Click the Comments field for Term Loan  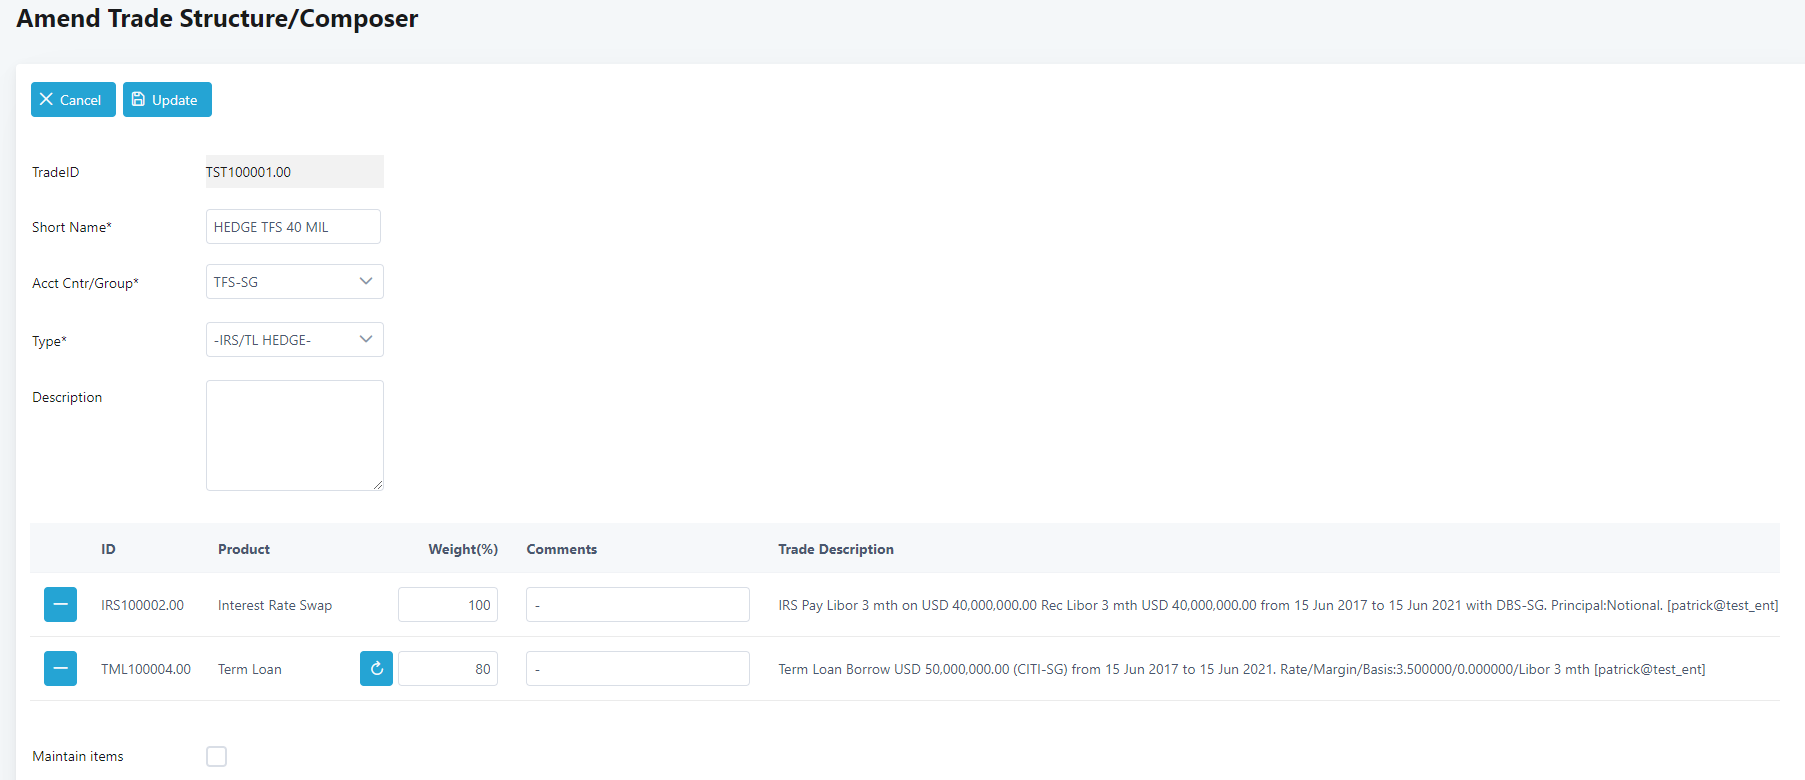[x=637, y=669]
